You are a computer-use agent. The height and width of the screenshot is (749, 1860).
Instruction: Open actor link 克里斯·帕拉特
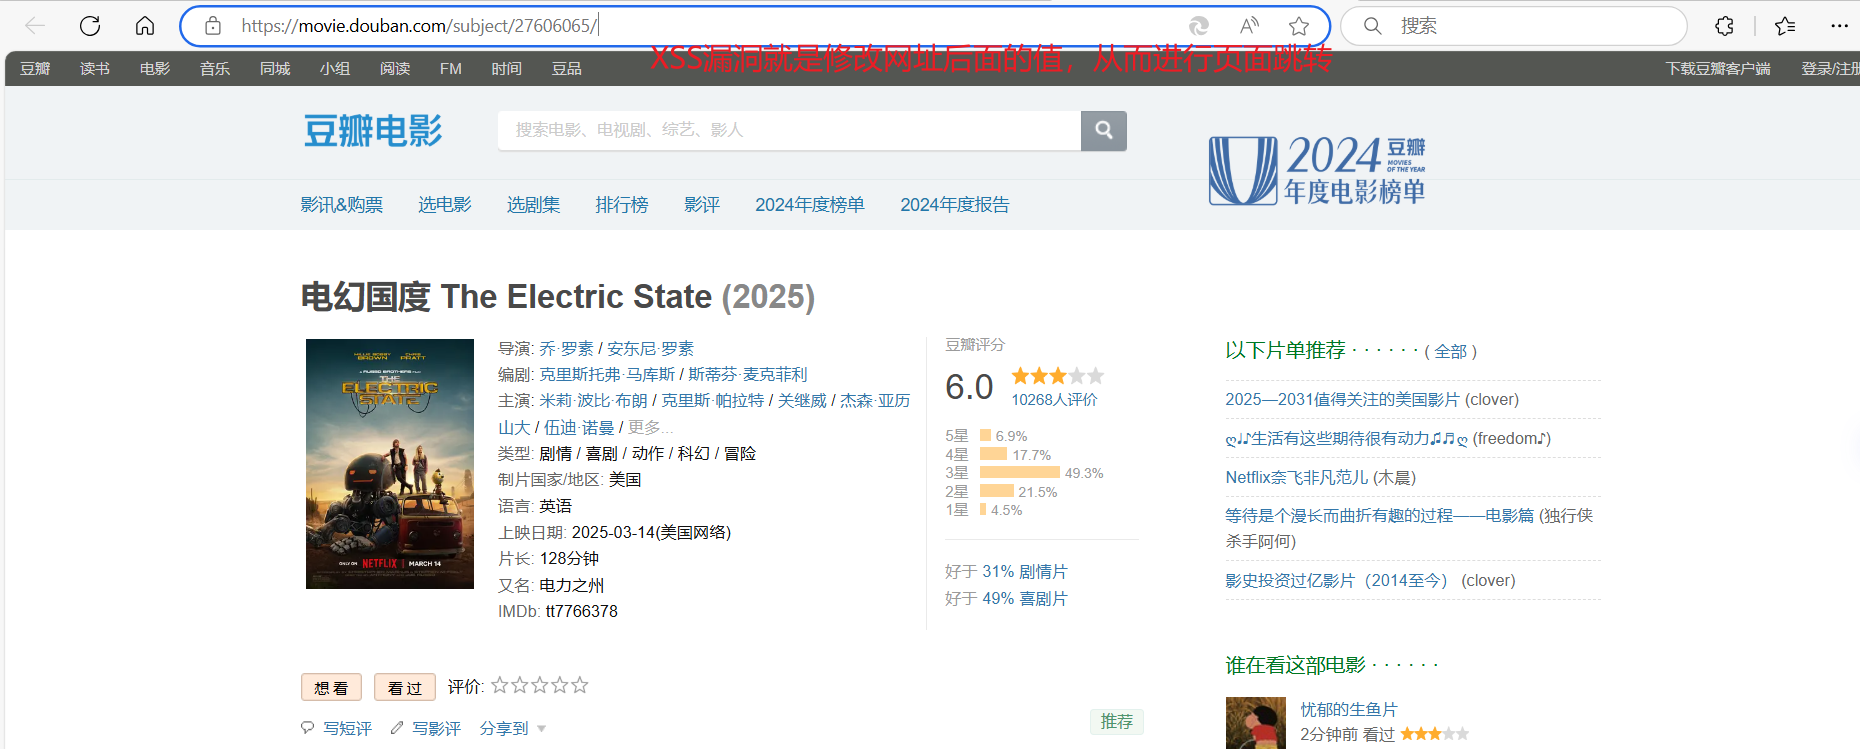[712, 400]
